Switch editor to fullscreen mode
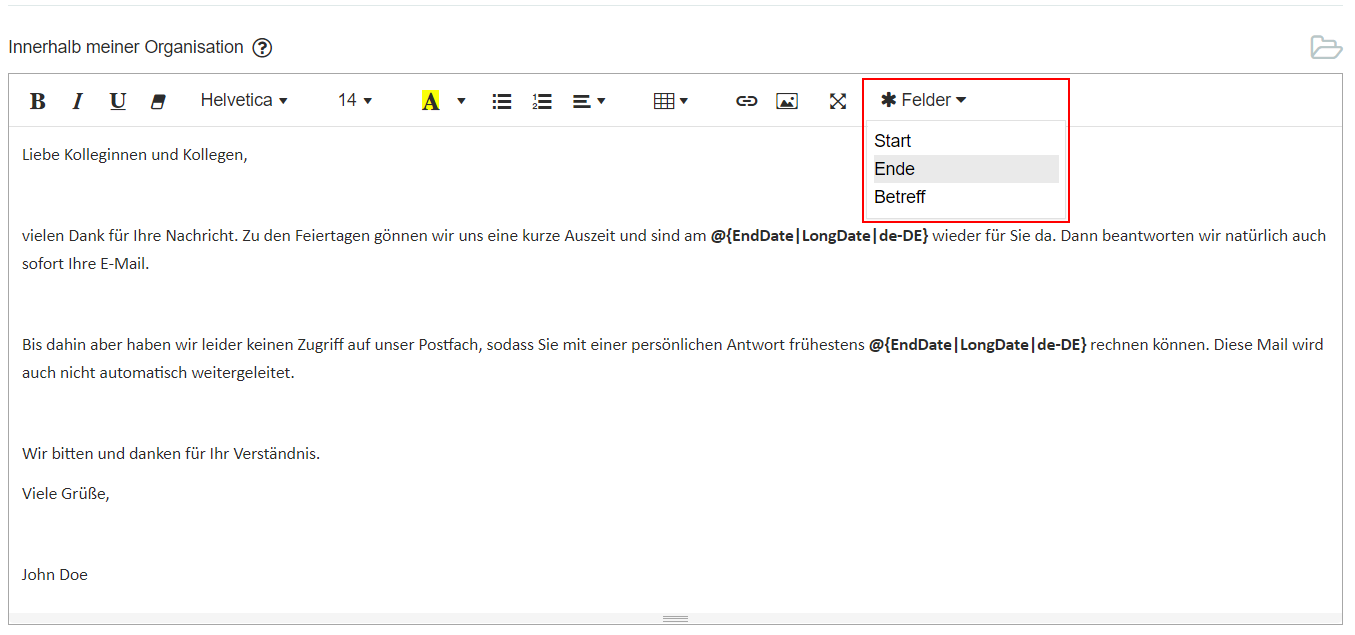The height and width of the screenshot is (635, 1355). pos(838,101)
